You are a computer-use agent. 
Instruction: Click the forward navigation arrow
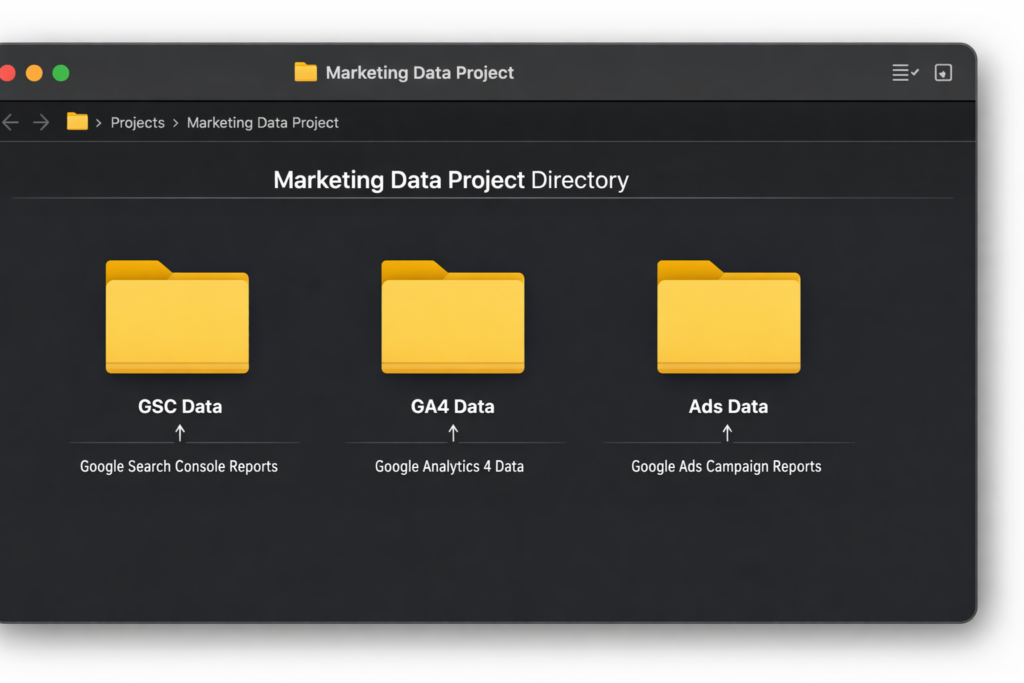41,121
